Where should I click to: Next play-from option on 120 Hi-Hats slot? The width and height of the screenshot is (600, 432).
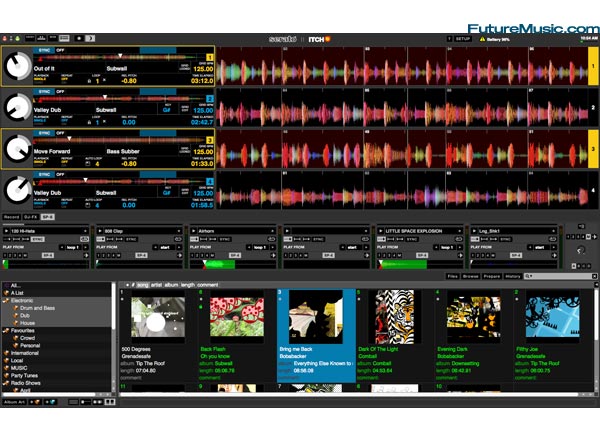click(86, 247)
